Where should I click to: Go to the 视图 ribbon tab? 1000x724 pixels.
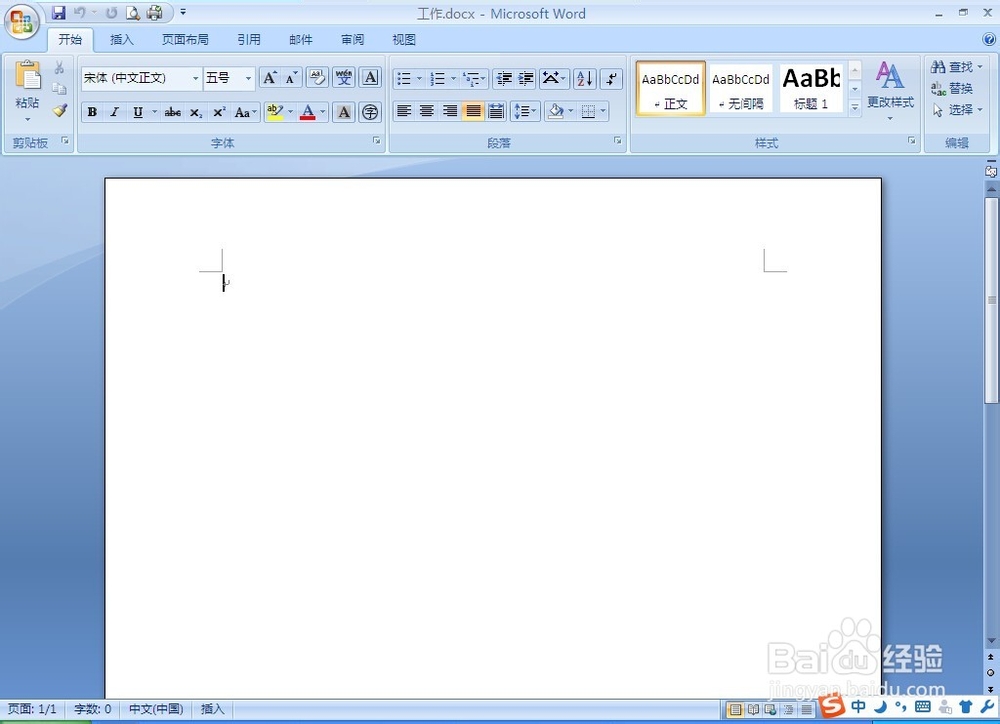pos(404,40)
